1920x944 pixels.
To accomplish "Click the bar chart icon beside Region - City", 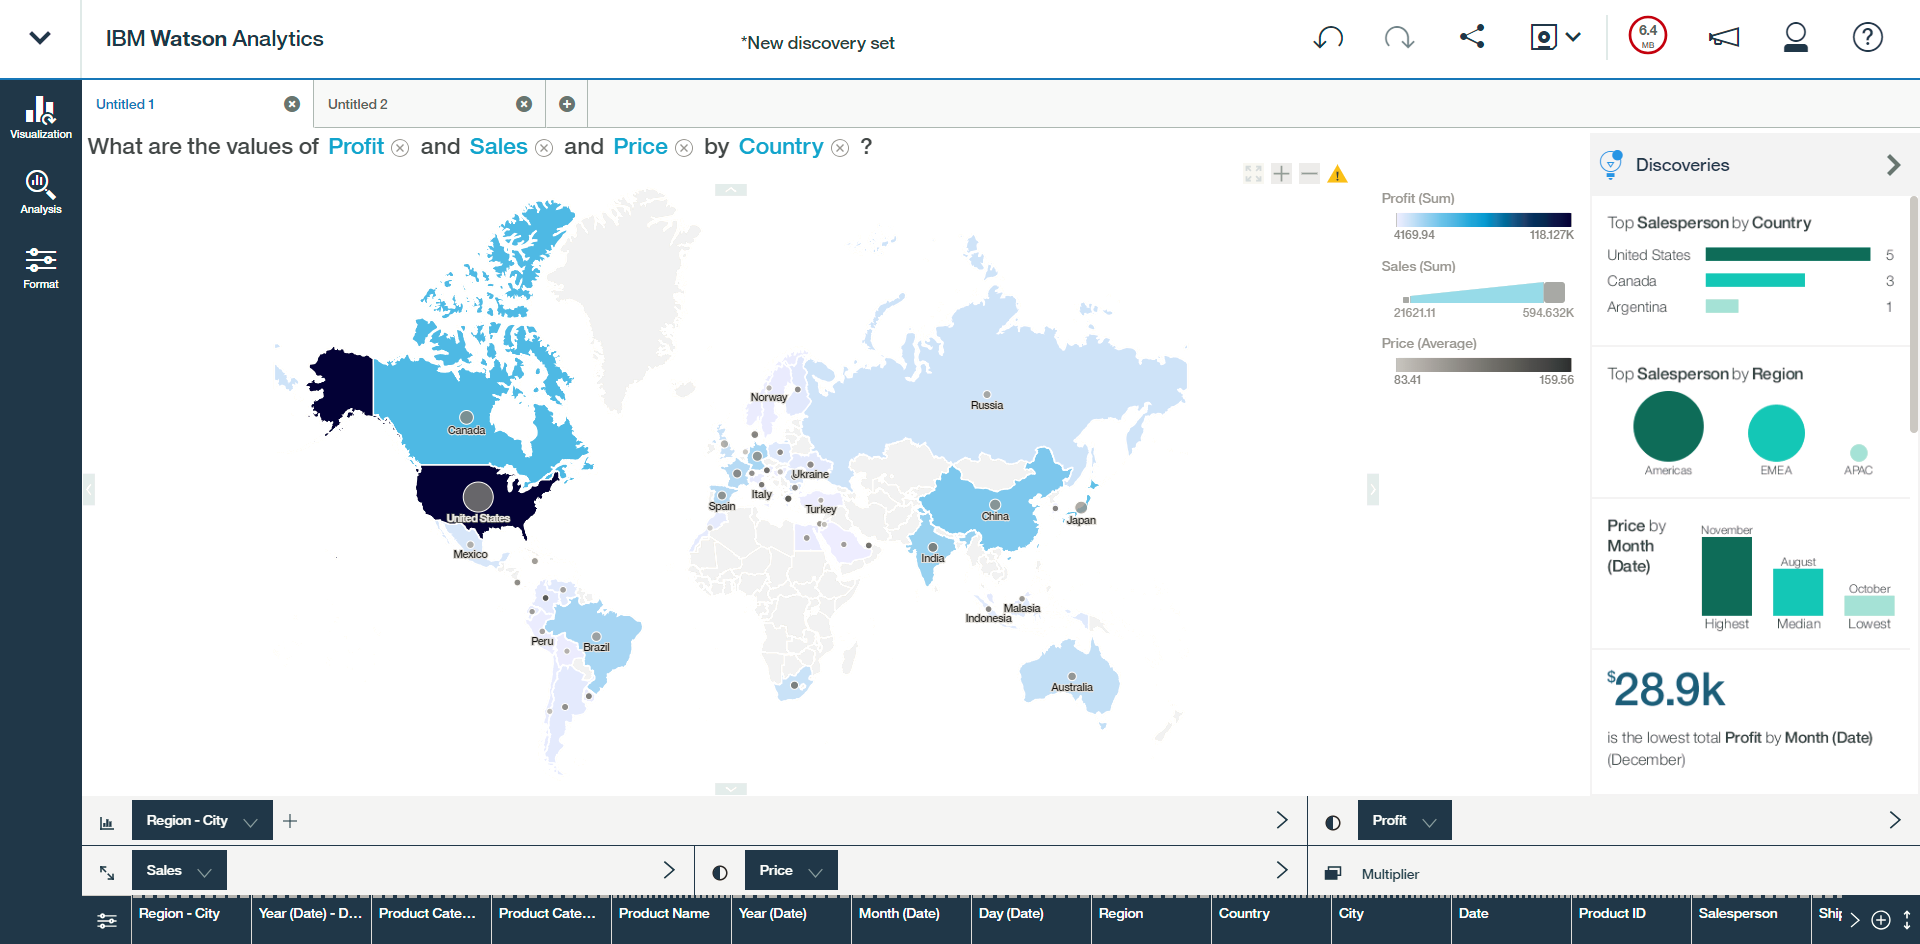I will [x=107, y=822].
